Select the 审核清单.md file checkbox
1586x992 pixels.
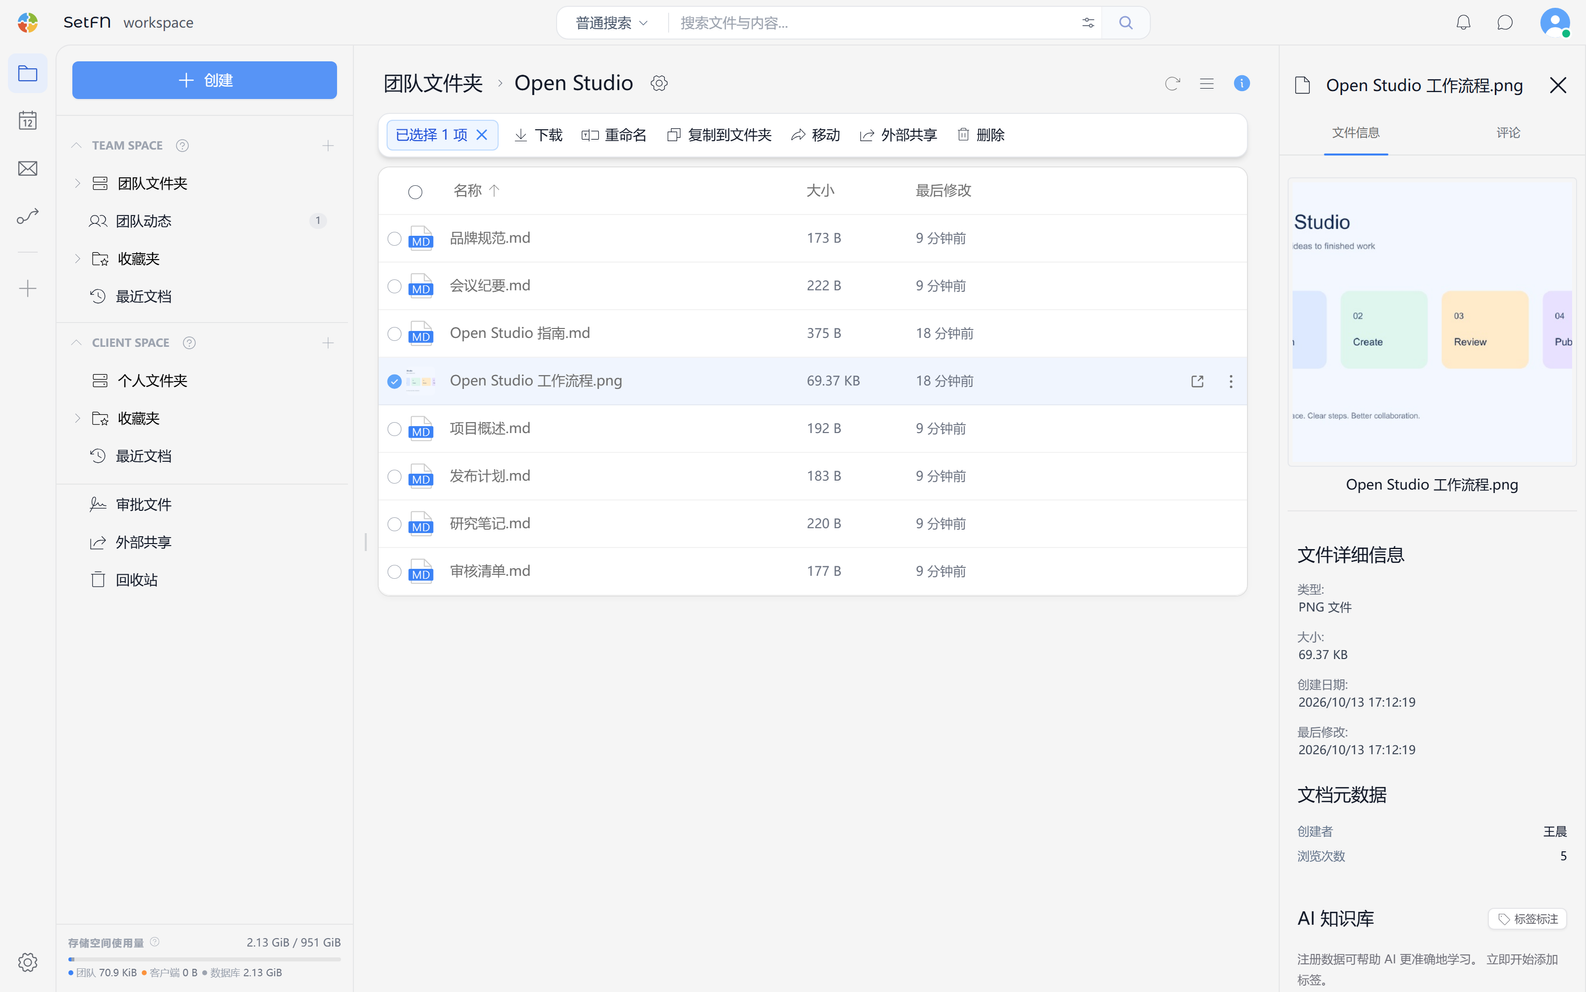(395, 572)
